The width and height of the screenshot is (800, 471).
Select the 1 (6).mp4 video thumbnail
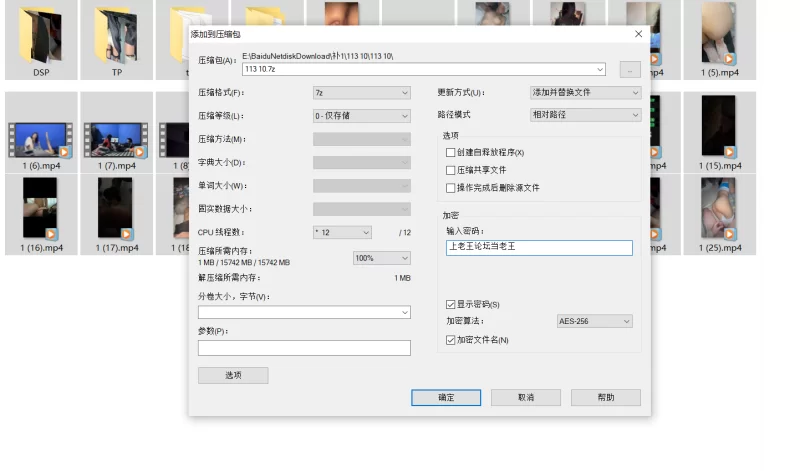(x=41, y=140)
